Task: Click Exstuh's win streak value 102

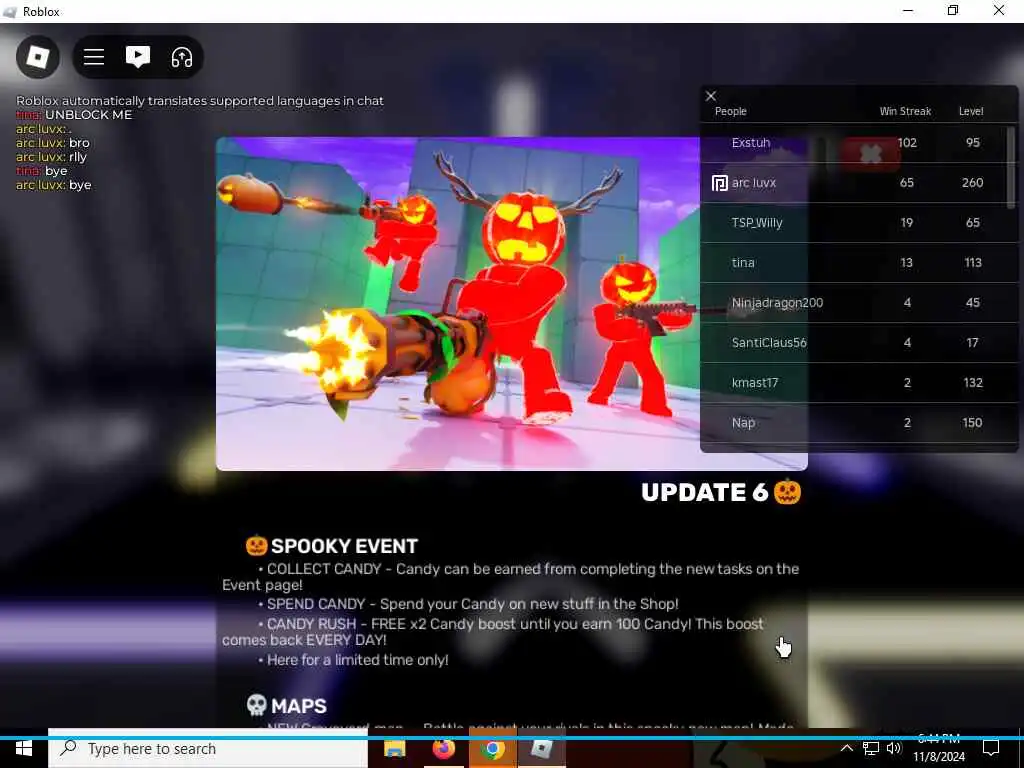Action: pos(907,142)
